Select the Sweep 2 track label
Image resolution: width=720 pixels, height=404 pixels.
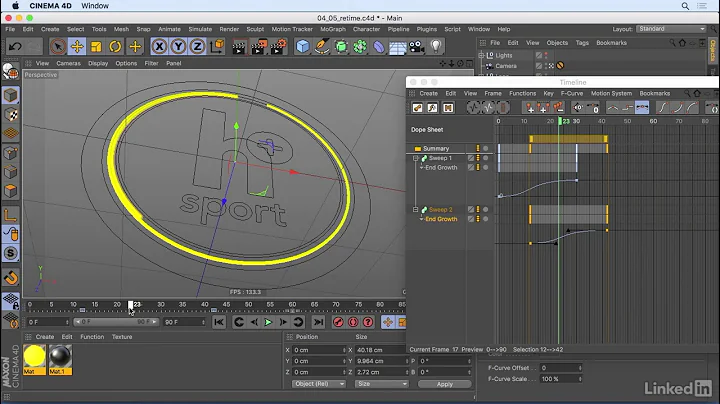(x=440, y=209)
